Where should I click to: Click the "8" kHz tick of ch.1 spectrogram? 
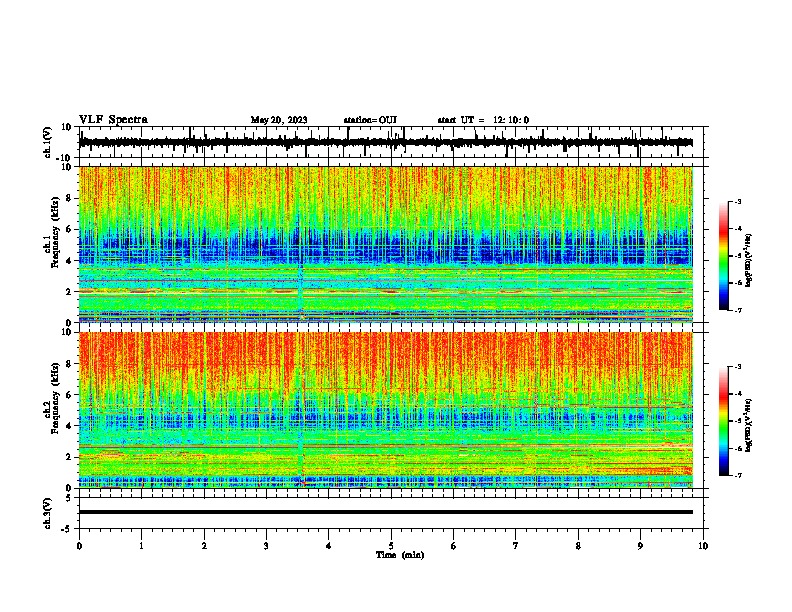[71, 198]
